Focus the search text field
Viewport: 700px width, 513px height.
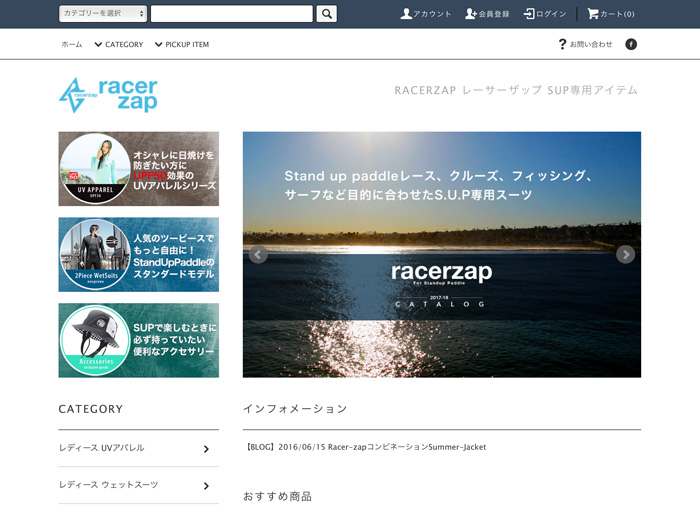point(232,14)
